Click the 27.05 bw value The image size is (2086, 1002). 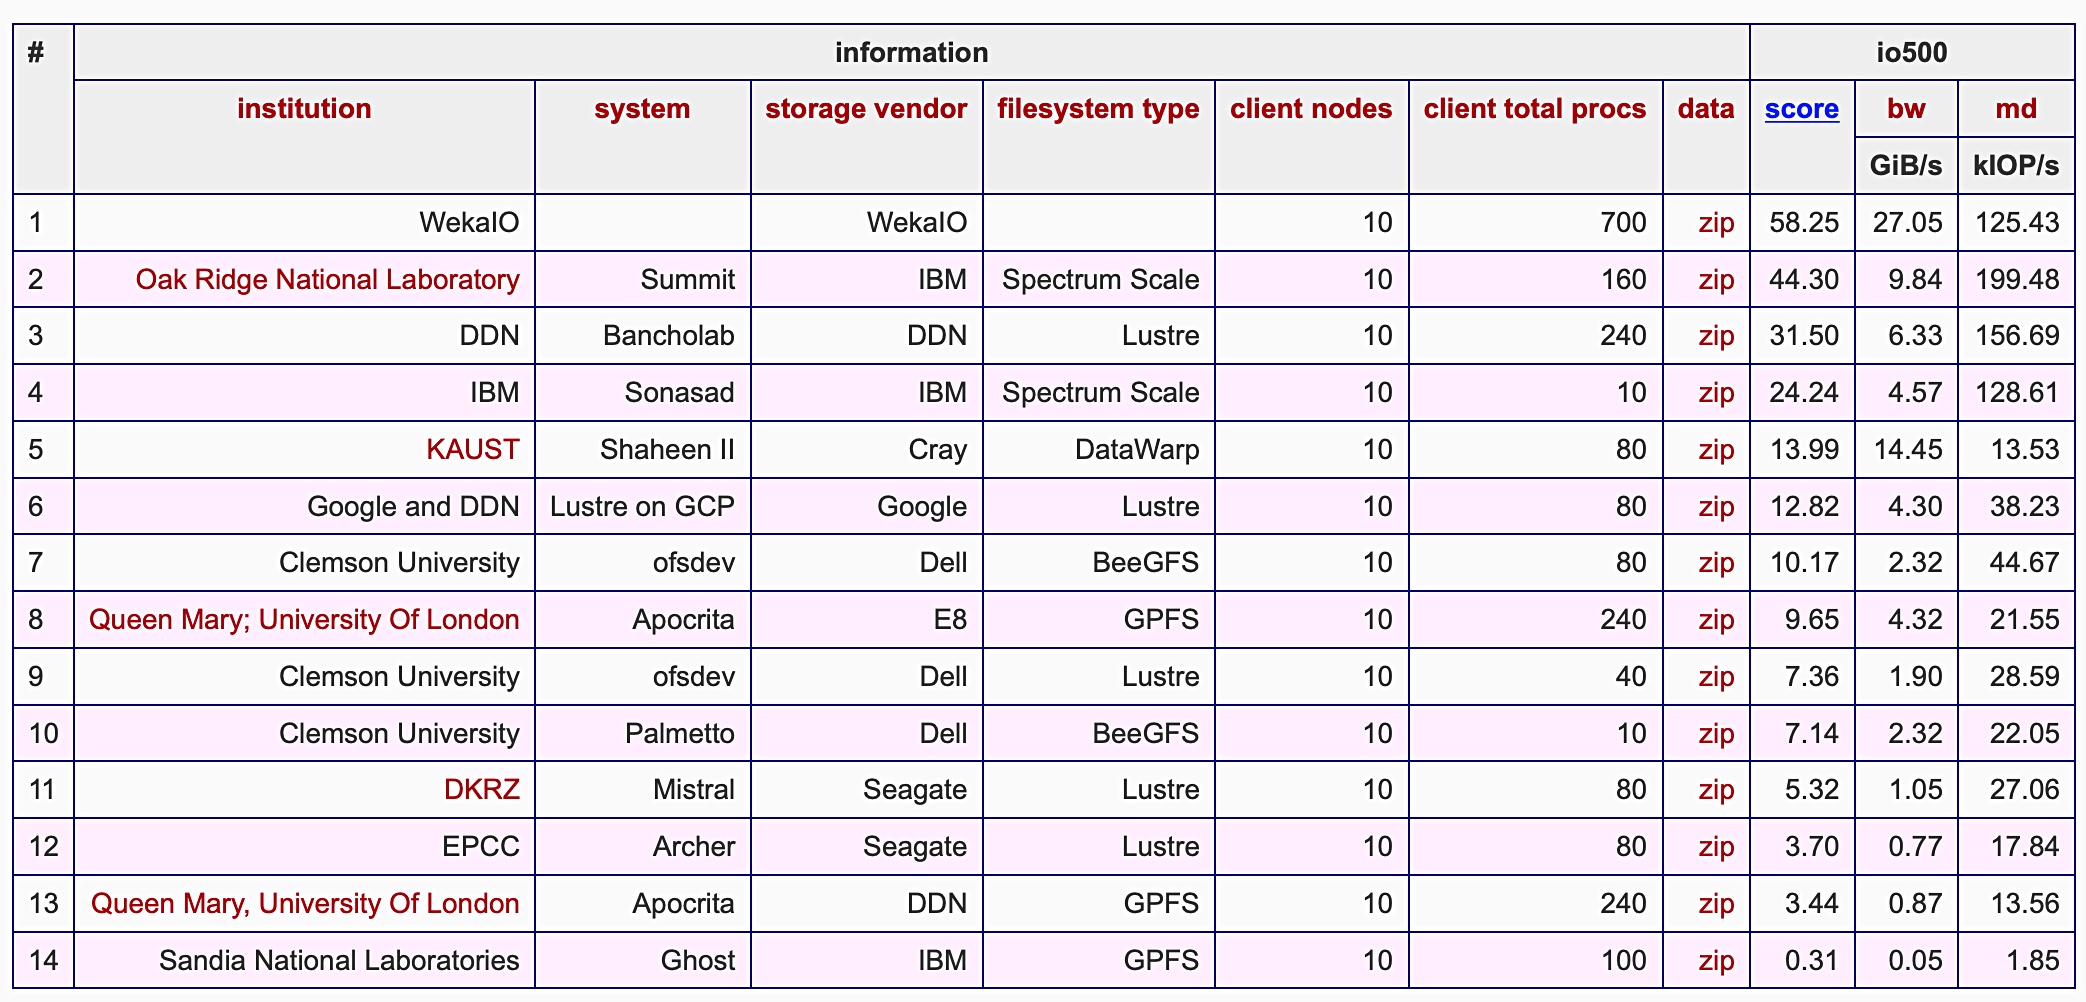click(1906, 222)
